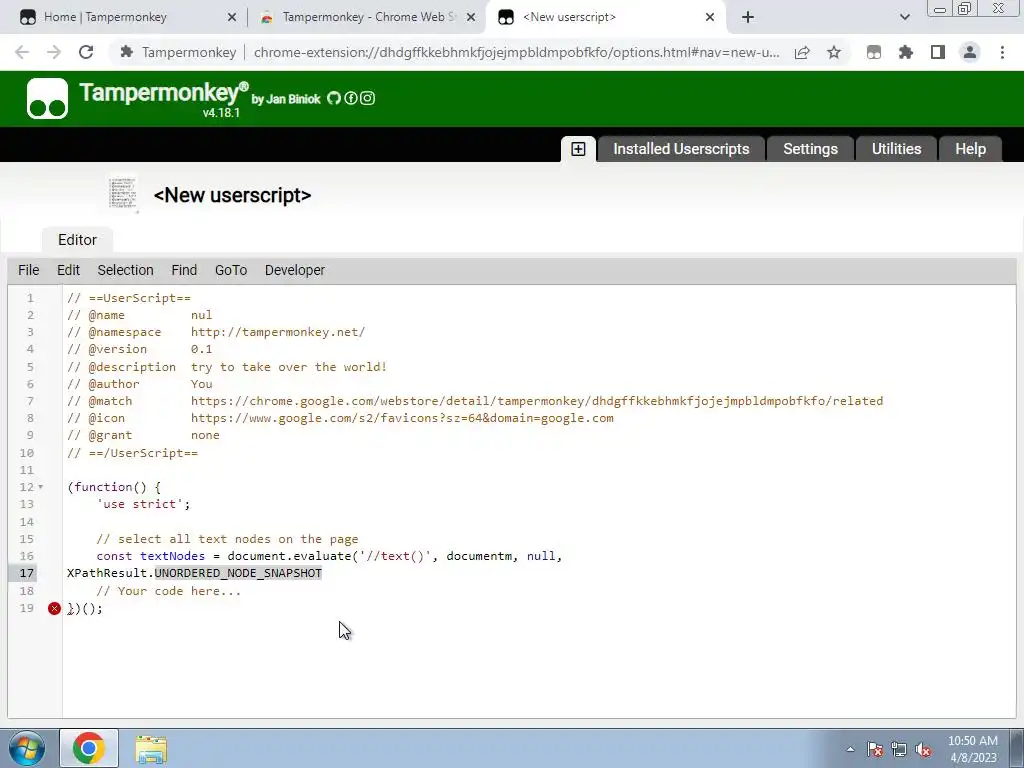Open the Chrome profile avatar
This screenshot has height=768, width=1024.
970,52
